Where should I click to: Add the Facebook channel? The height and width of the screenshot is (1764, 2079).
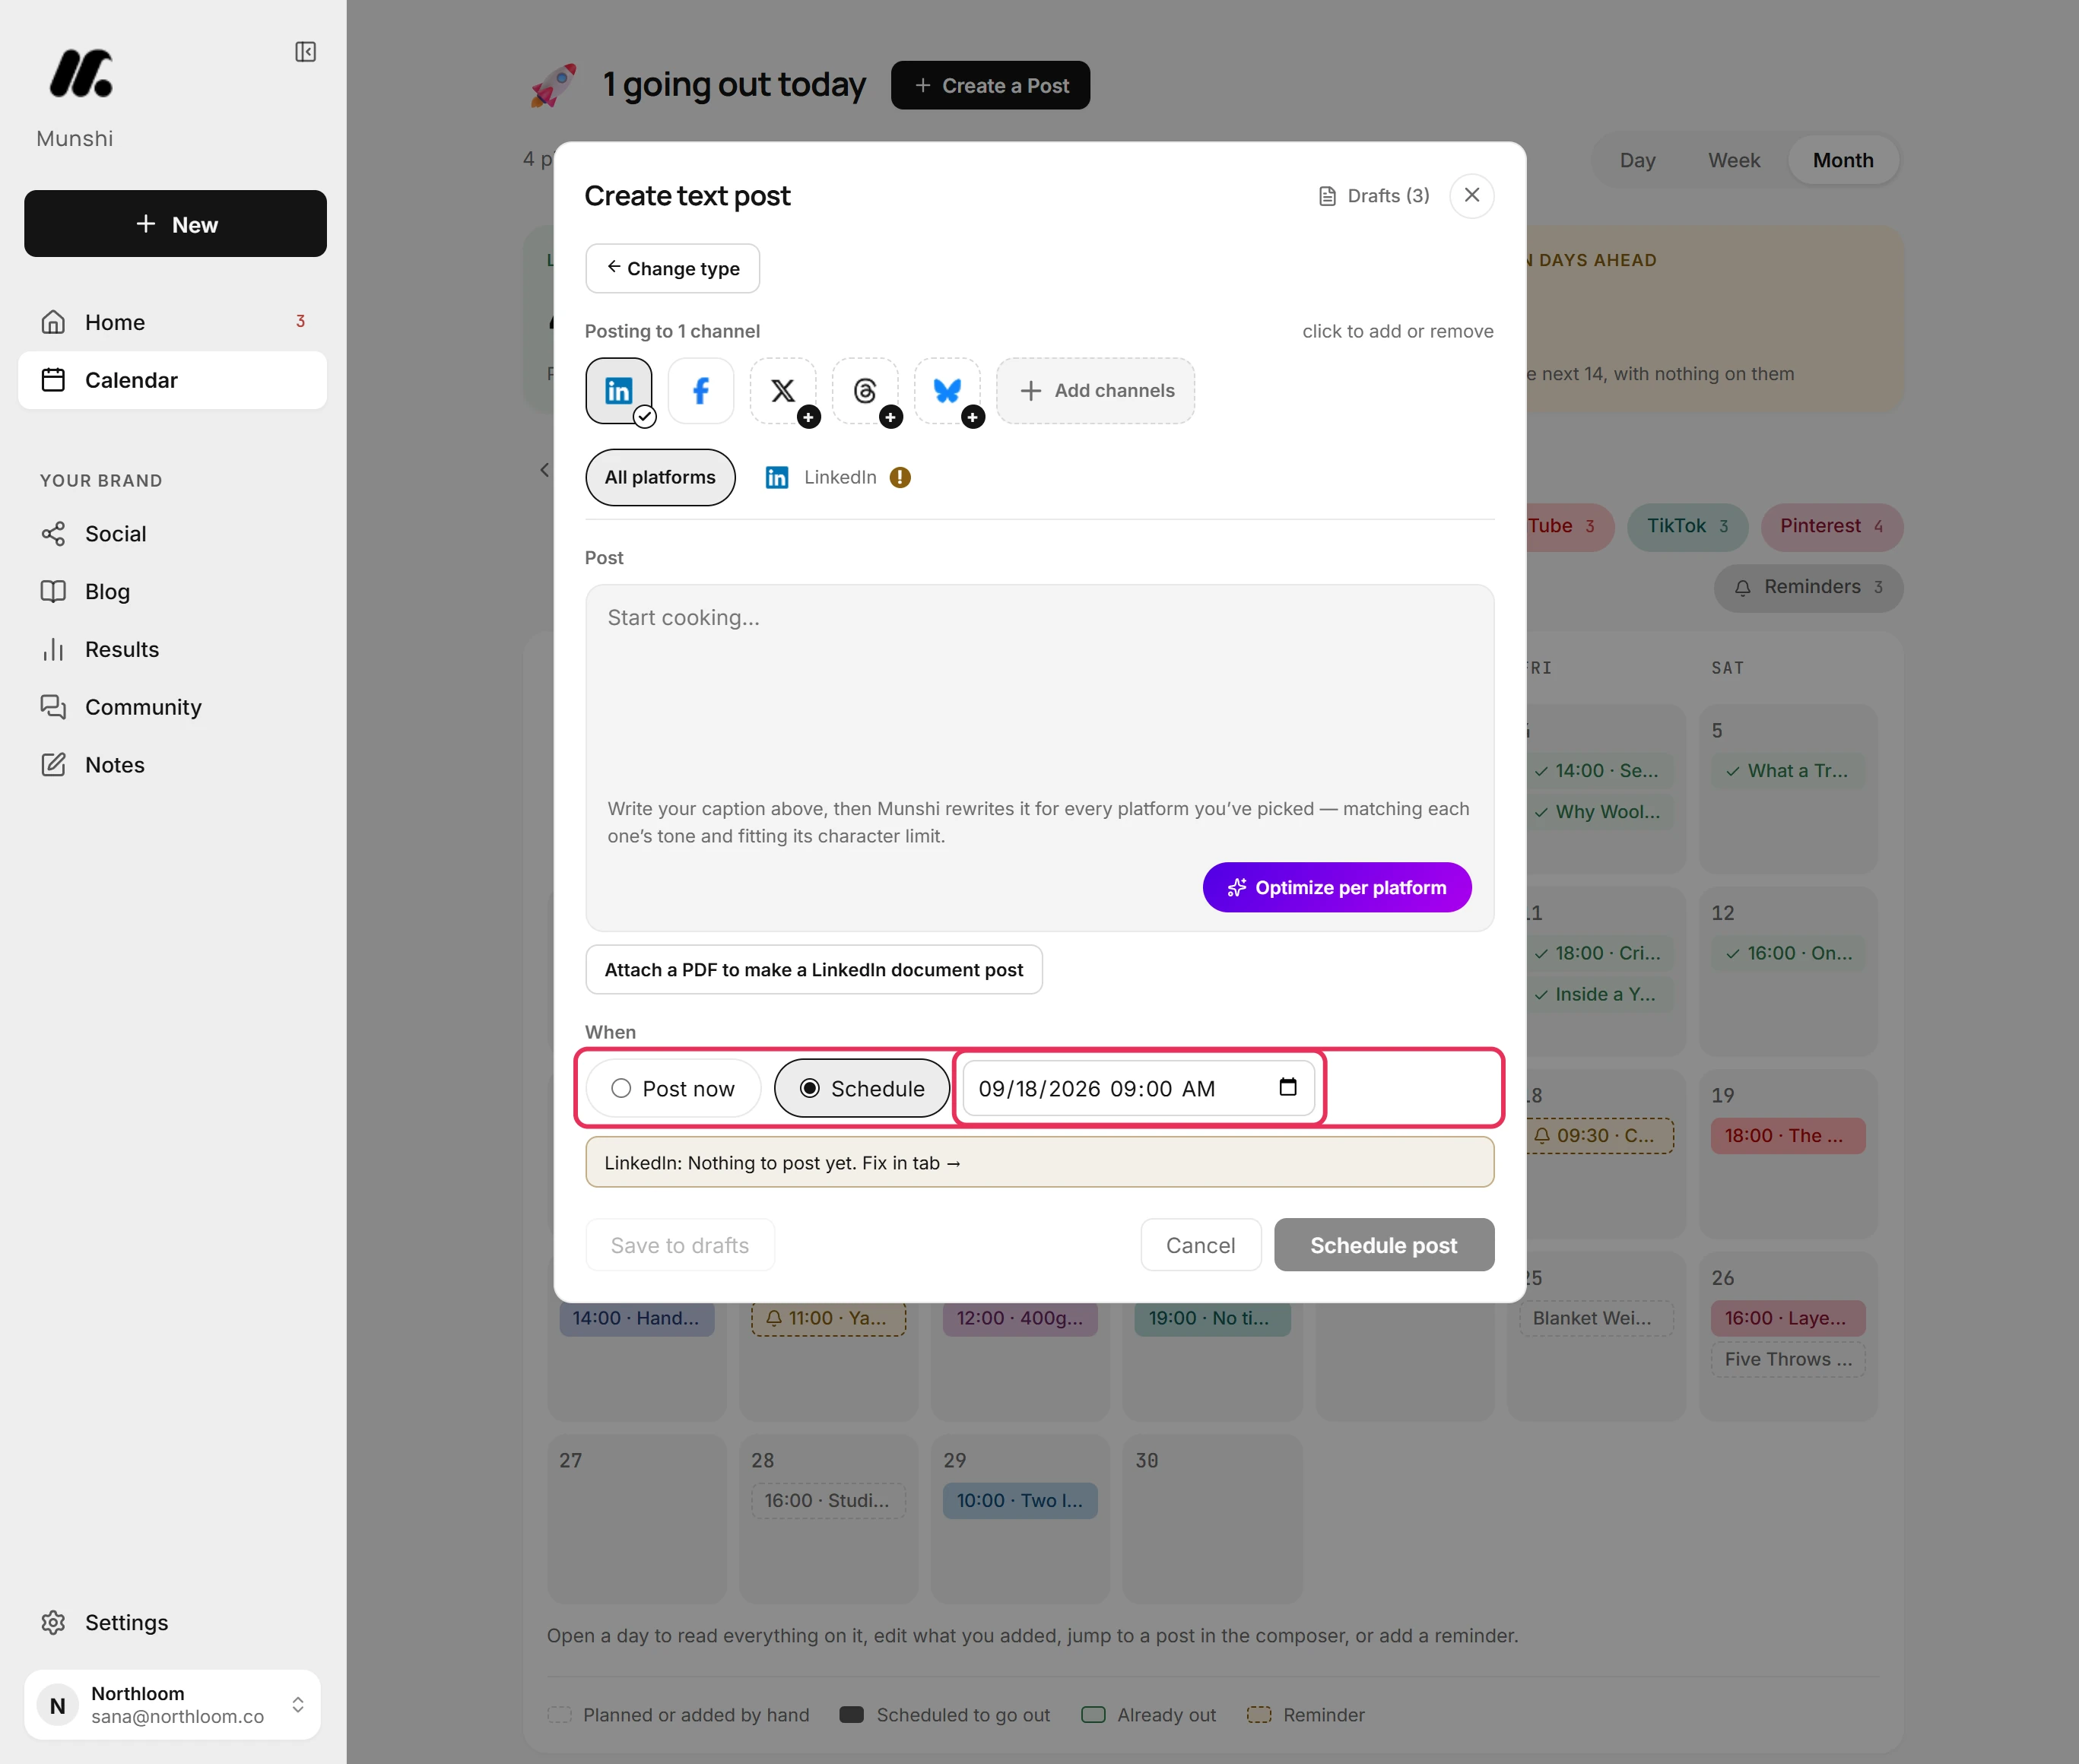pos(701,390)
